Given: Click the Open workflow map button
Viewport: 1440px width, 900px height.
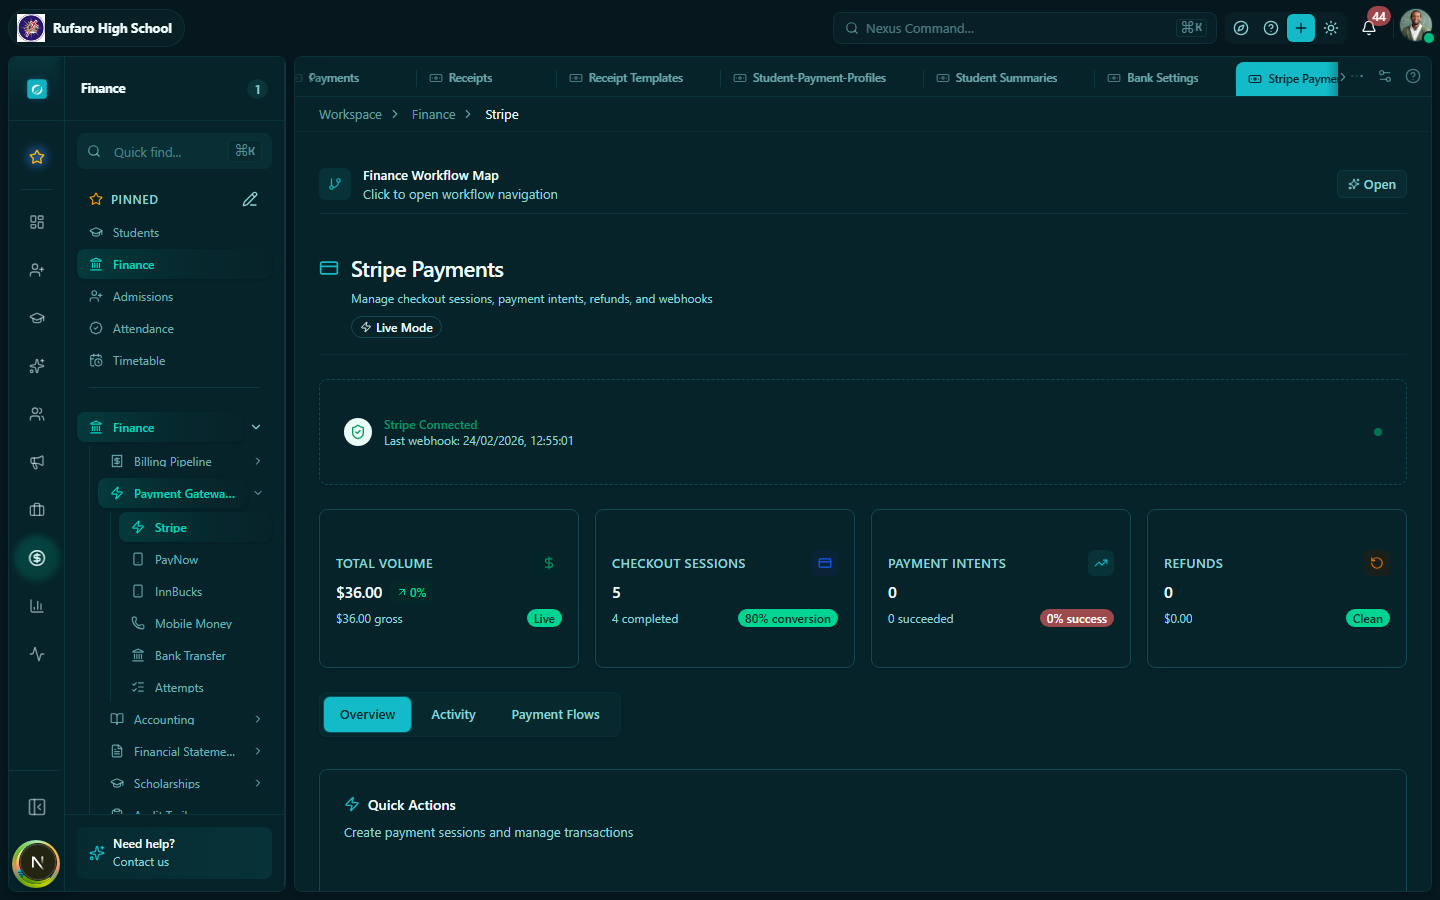Looking at the screenshot, I should pyautogui.click(x=1372, y=184).
